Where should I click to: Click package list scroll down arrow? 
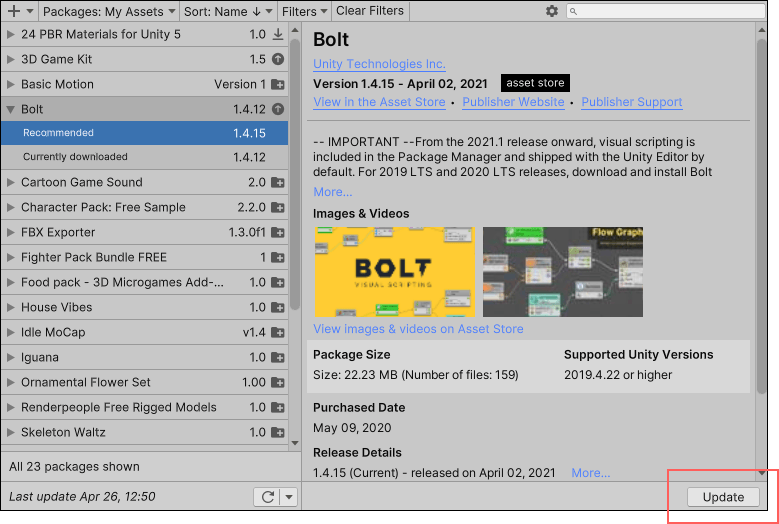tap(295, 443)
